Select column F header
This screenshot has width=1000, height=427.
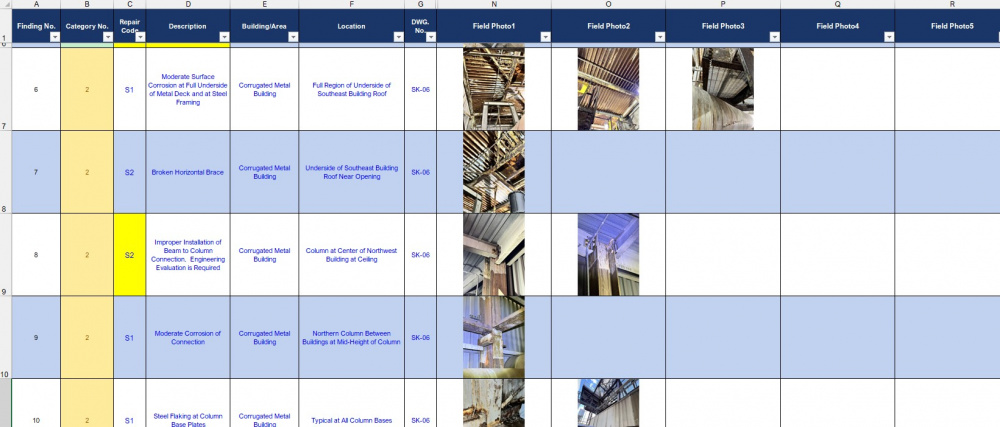[x=351, y=4]
